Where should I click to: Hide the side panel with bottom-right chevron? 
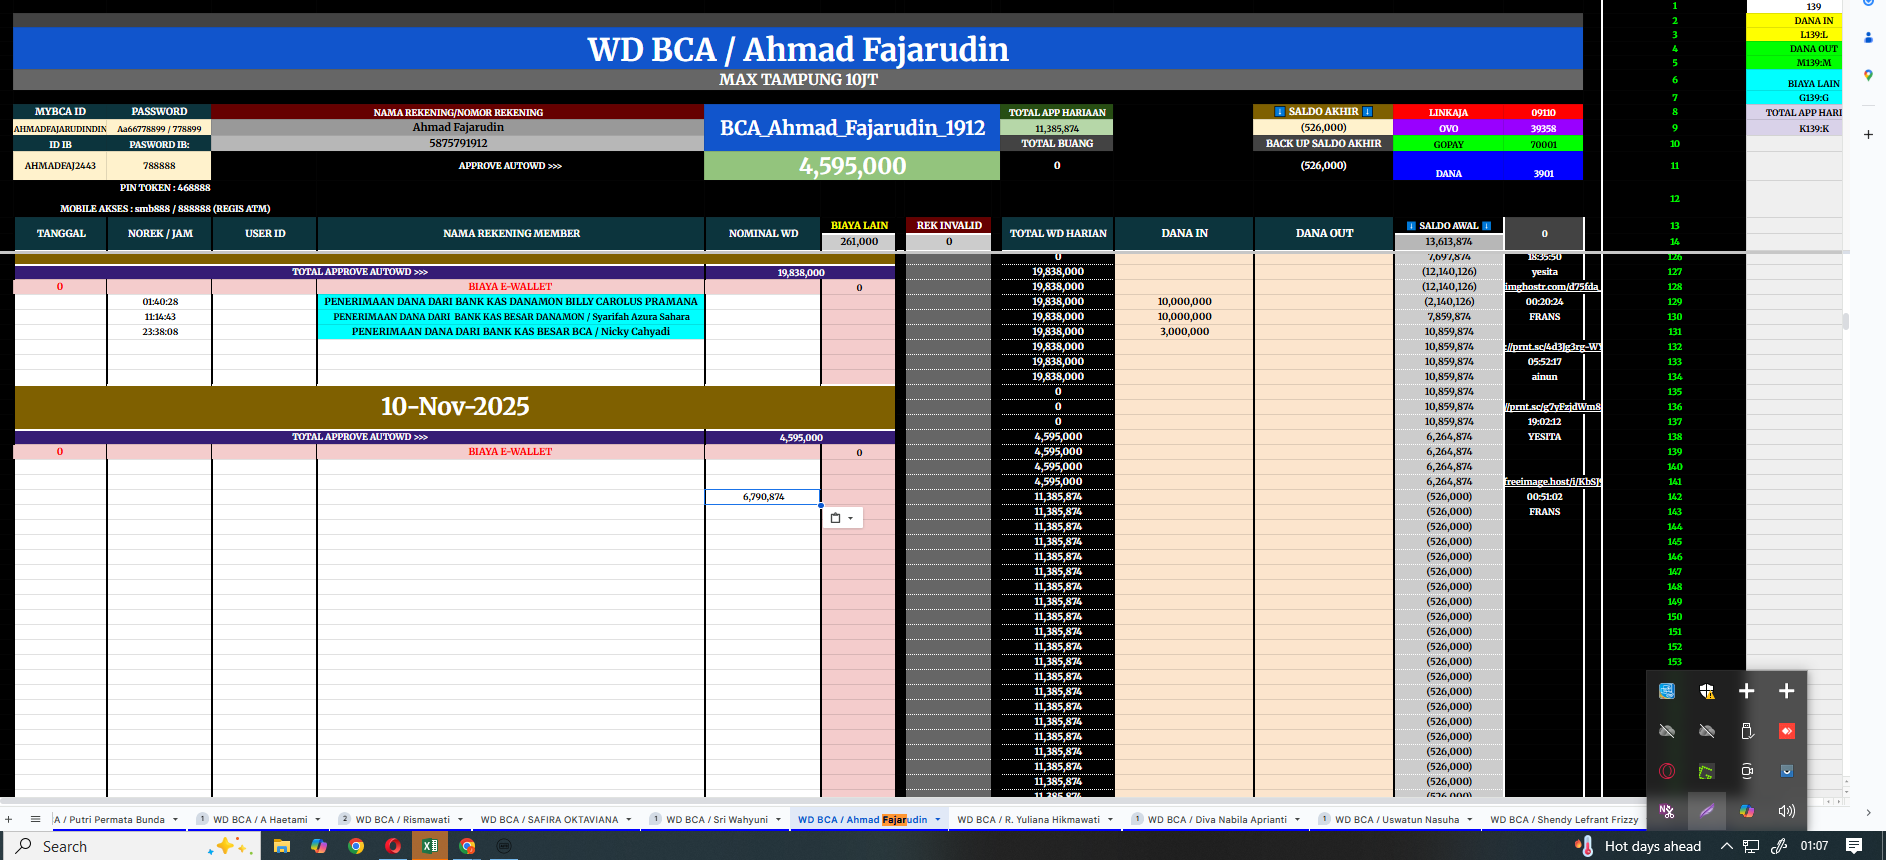(1868, 813)
